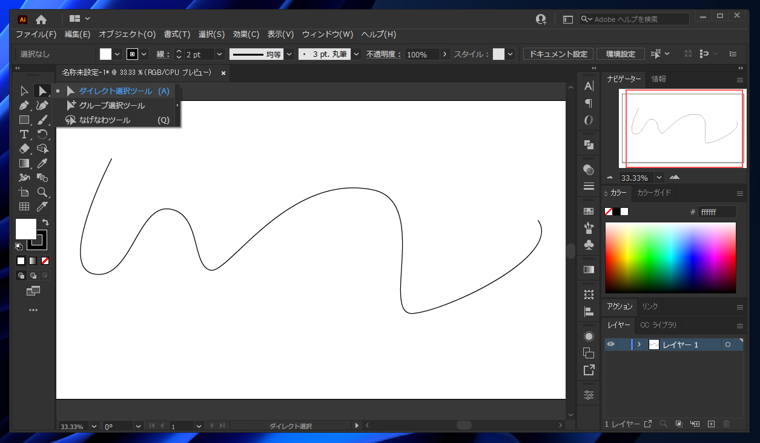Click the hex color field ffffff
This screenshot has width=760, height=443.
click(x=717, y=212)
